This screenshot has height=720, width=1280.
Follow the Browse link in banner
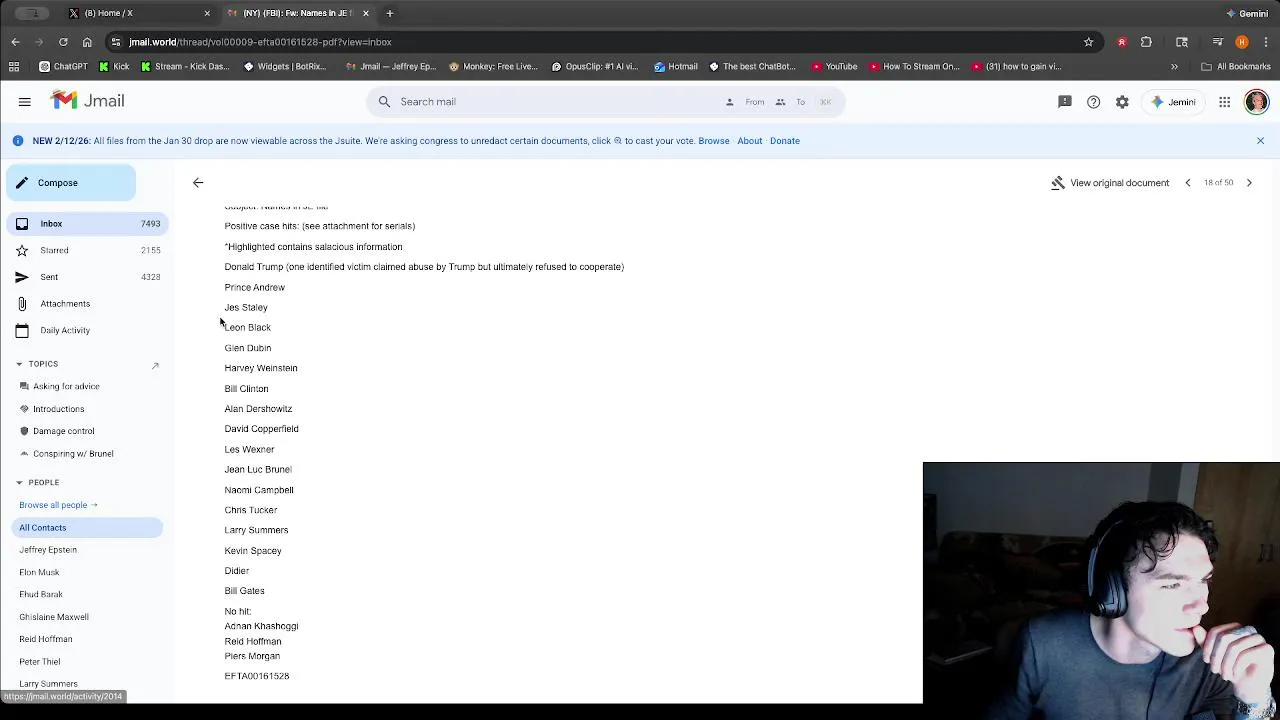713,141
